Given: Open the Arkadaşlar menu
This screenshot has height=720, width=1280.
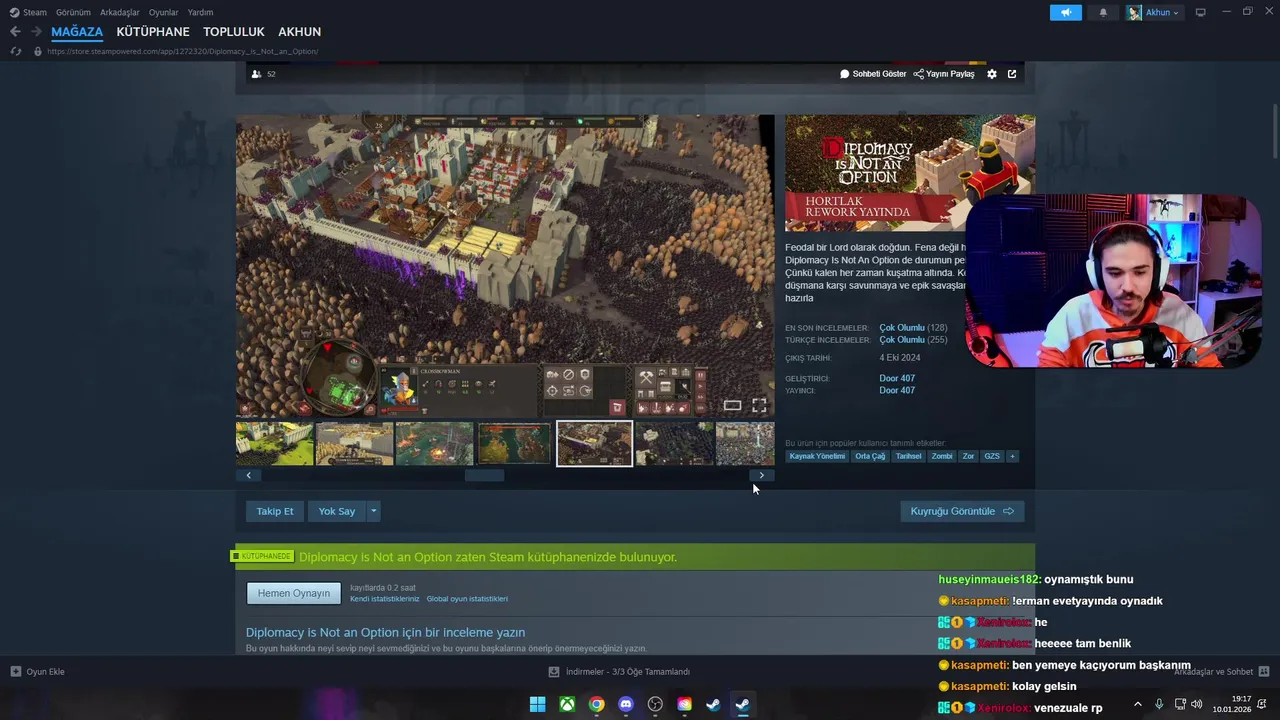Looking at the screenshot, I should 120,12.
